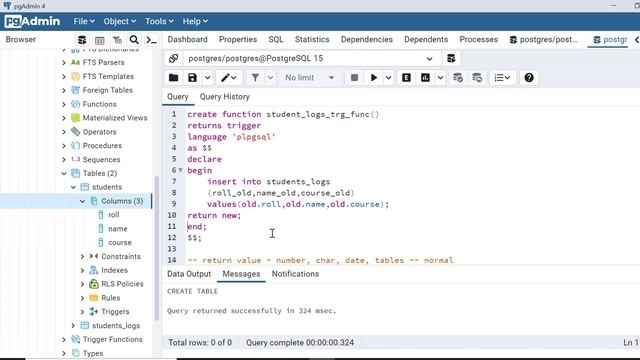Open the Query Tool icon in Browser panel
This screenshot has width=640, height=360.
82,40
